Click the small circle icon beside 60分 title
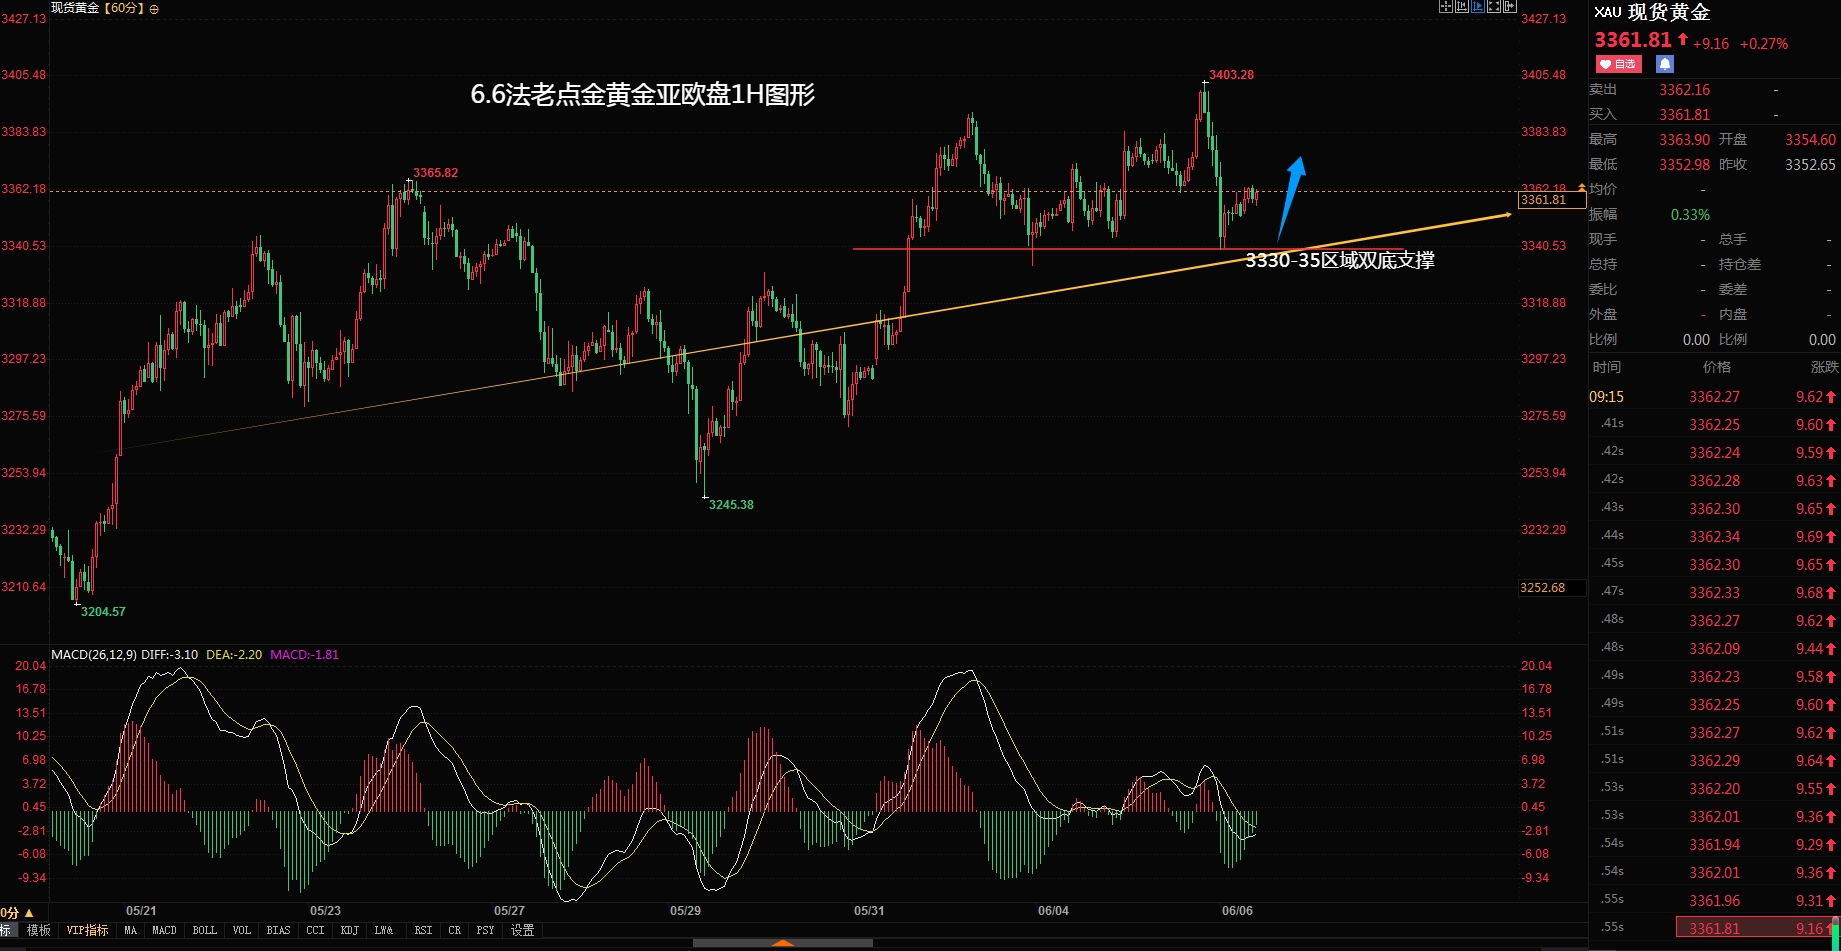Image resolution: width=1841 pixels, height=951 pixels. coord(154,9)
